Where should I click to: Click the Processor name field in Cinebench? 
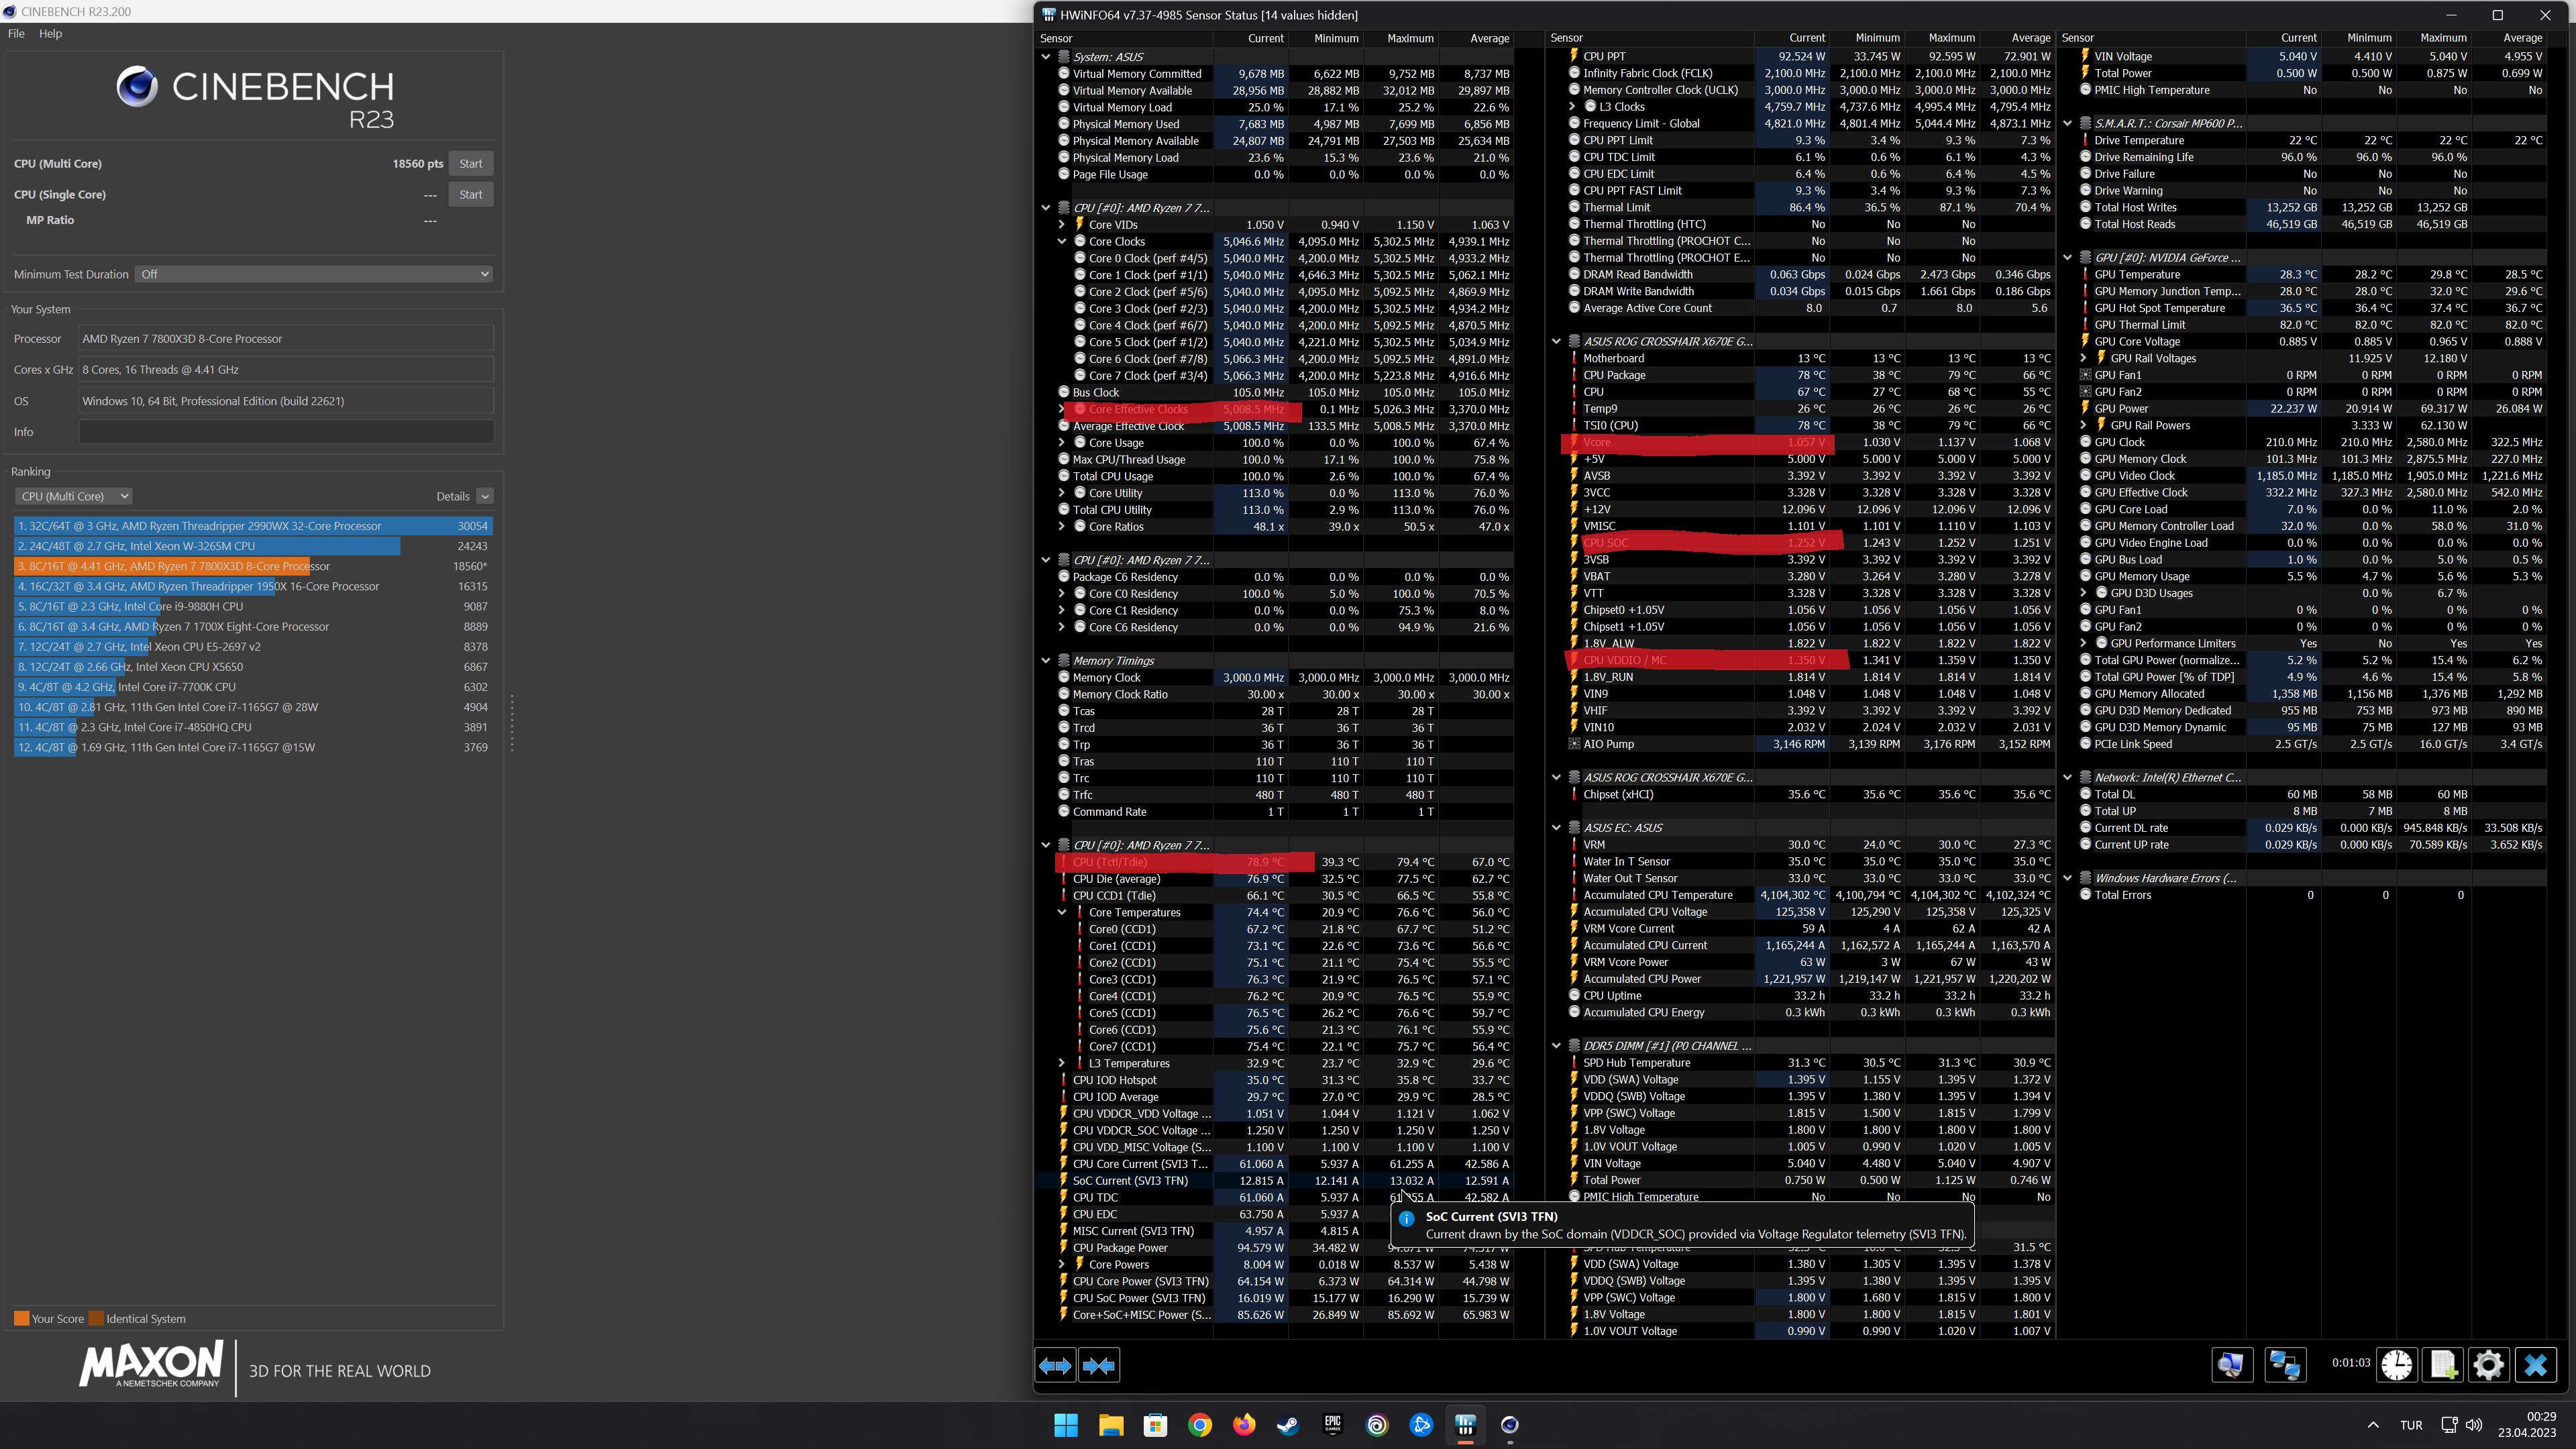(286, 339)
